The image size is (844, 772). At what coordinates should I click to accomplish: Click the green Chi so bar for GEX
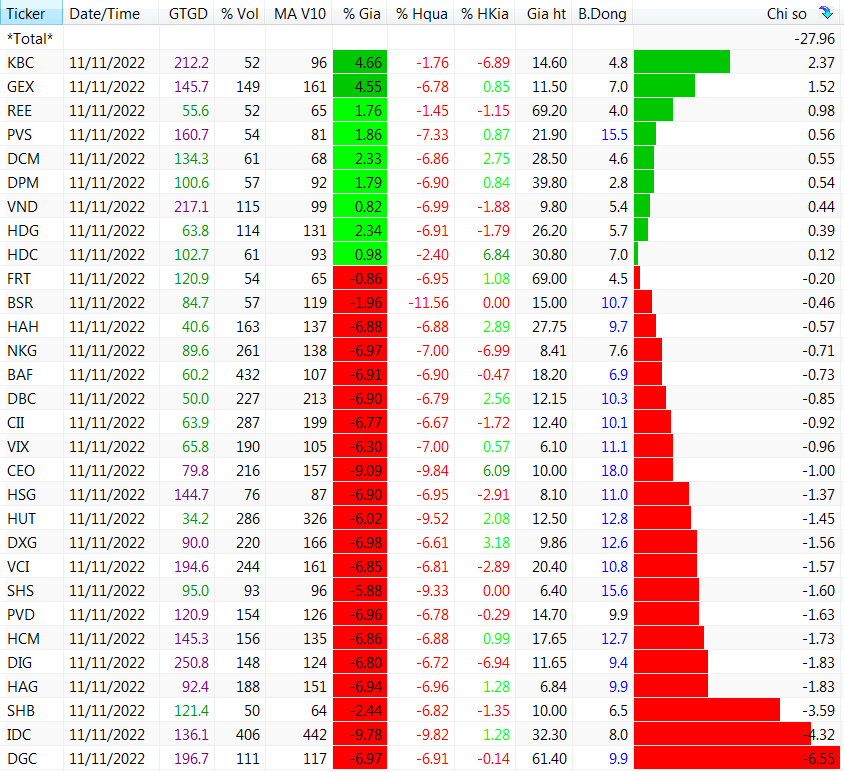[664, 87]
